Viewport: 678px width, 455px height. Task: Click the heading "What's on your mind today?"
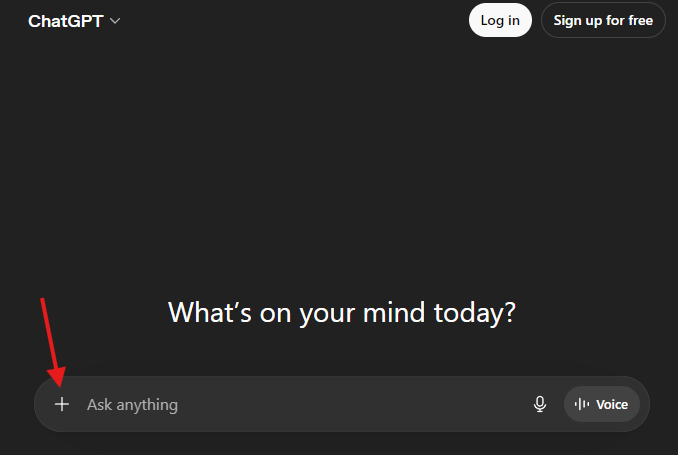342,312
